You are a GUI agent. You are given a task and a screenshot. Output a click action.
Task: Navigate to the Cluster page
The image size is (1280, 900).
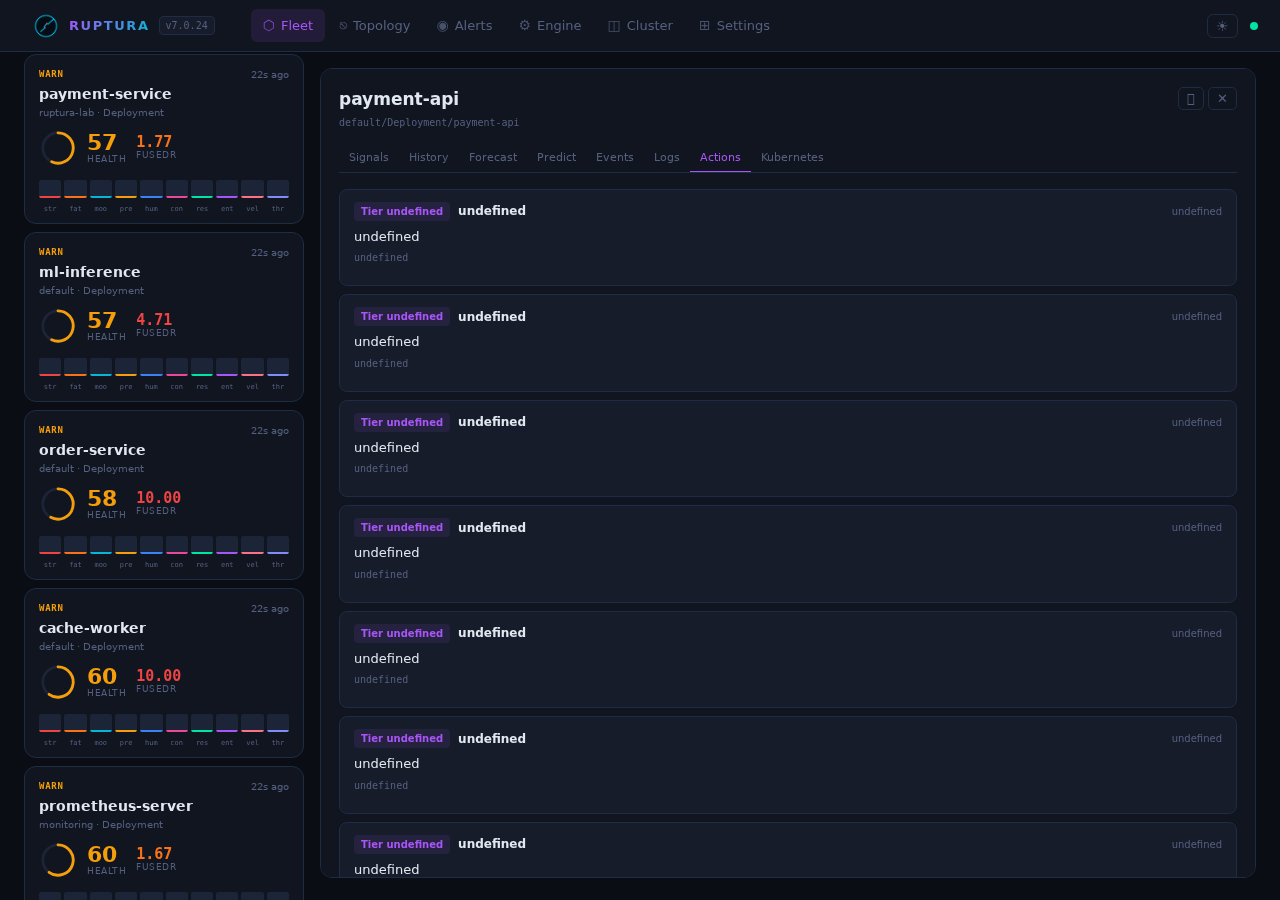click(640, 26)
